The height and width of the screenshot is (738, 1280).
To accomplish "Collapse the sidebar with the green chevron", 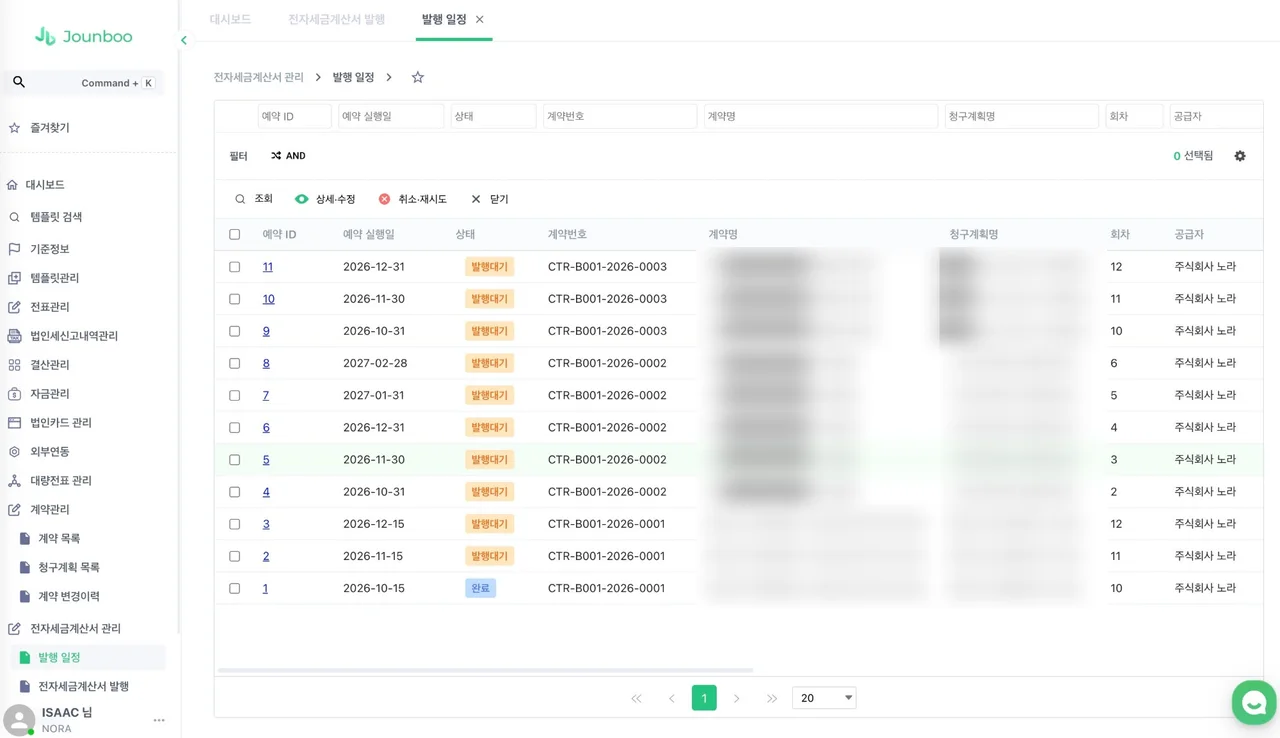I will [x=184, y=41].
